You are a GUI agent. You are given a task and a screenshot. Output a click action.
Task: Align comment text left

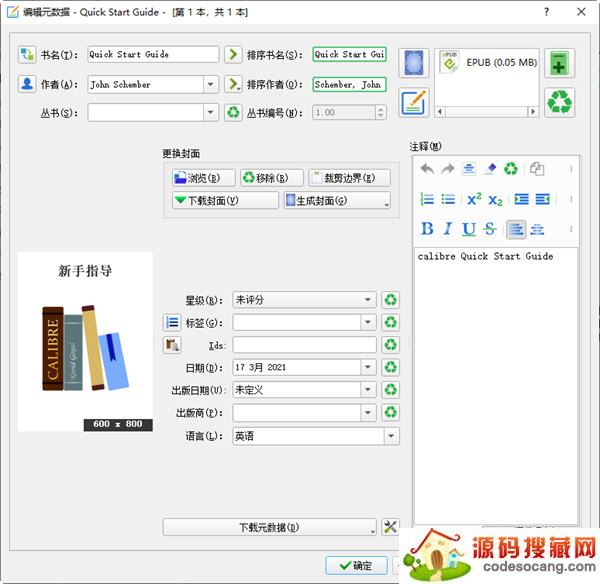tap(516, 230)
